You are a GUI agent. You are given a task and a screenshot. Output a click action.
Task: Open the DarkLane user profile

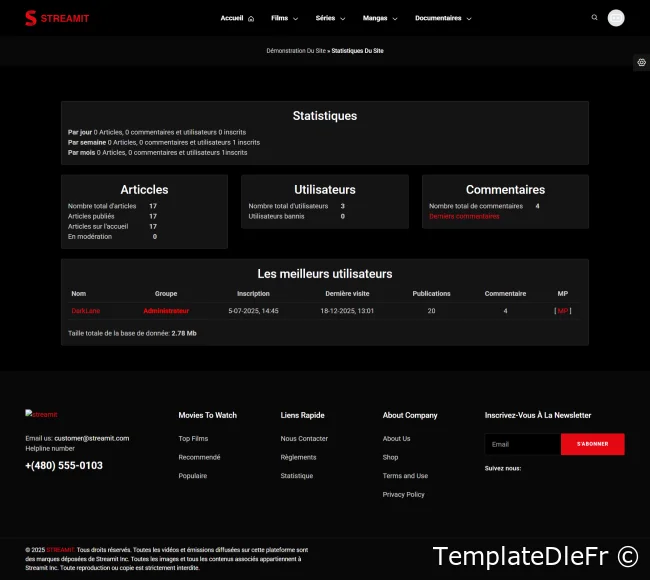86,311
